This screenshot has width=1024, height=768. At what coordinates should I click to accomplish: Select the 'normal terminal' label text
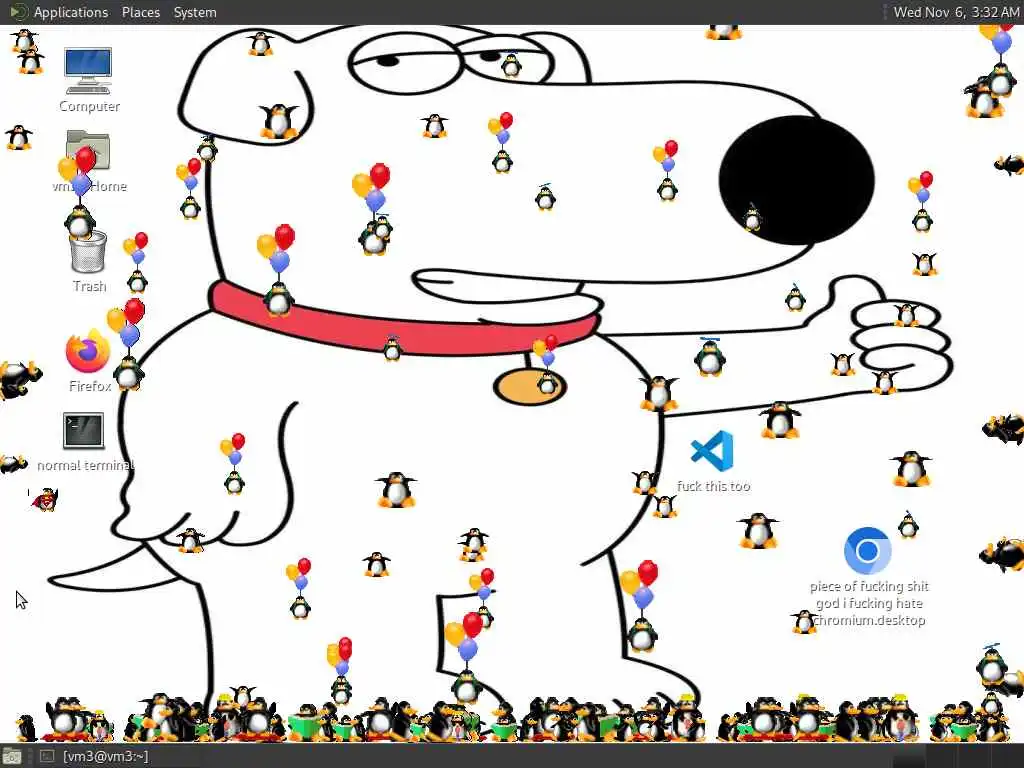pyautogui.click(x=86, y=465)
